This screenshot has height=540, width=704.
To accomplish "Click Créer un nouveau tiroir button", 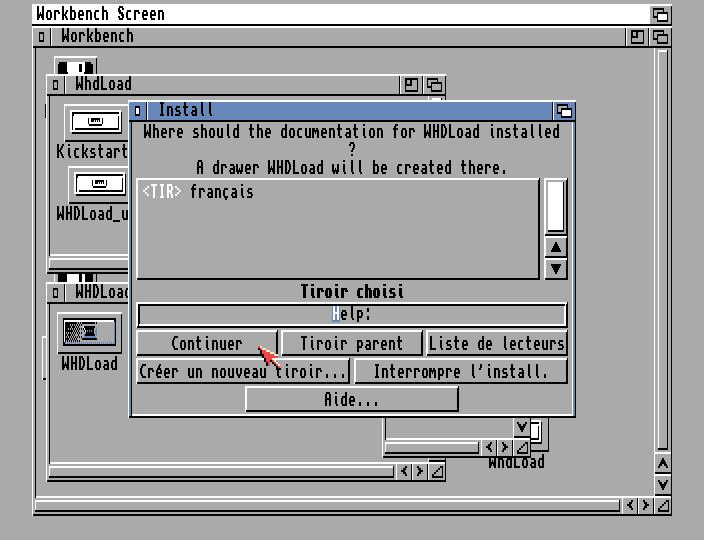I will pos(243,371).
